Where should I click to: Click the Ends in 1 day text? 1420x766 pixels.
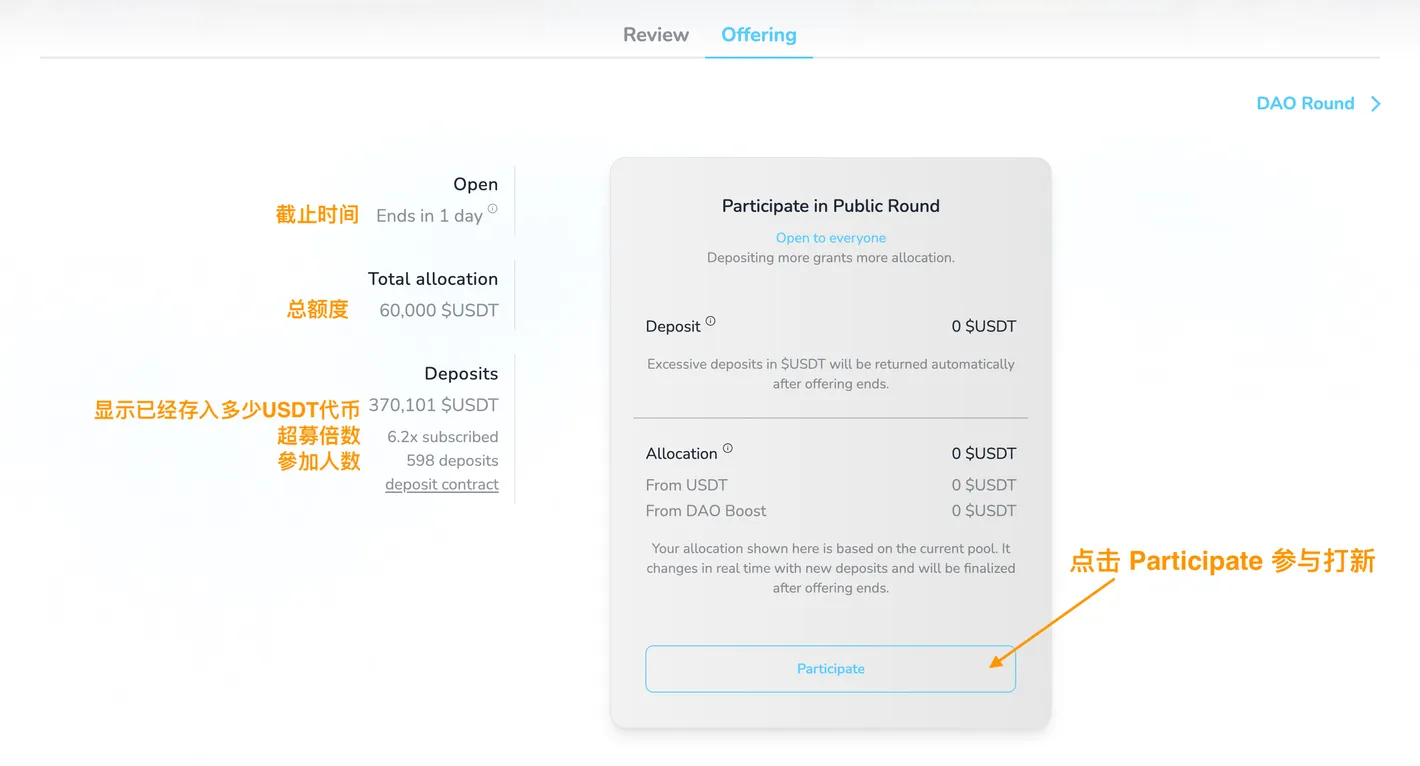coord(429,216)
